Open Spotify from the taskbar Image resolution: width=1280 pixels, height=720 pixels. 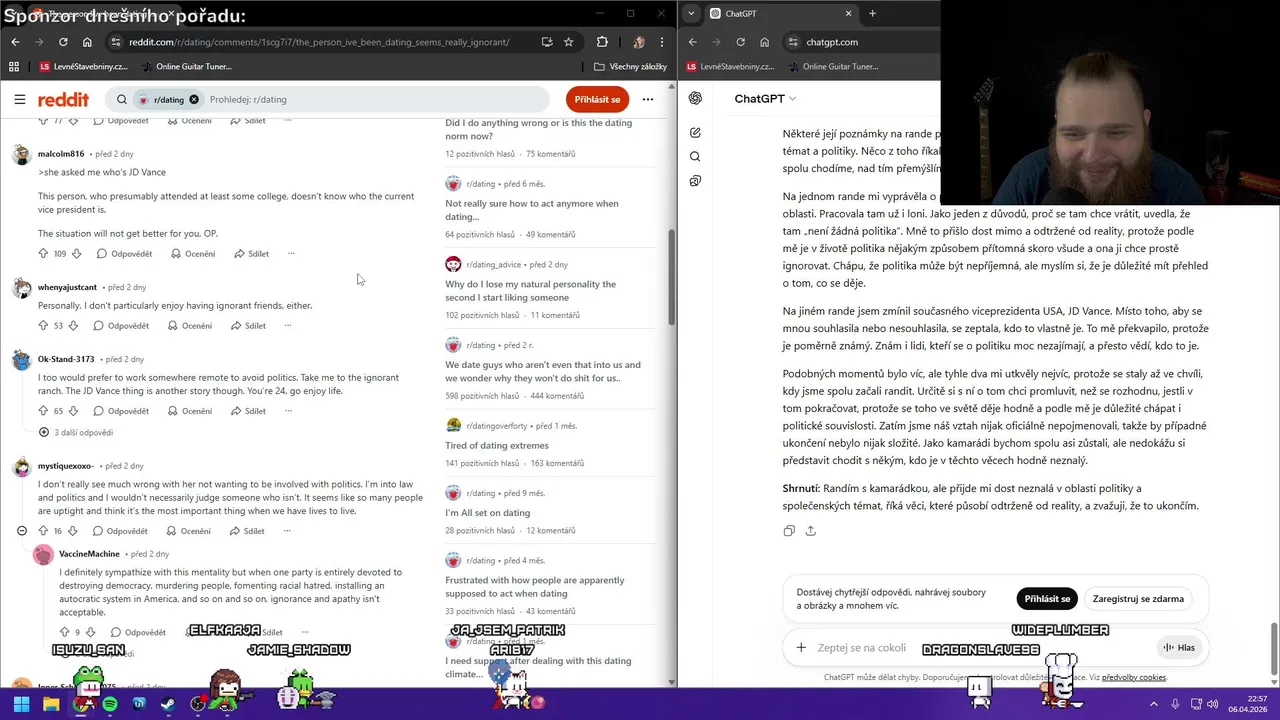click(110, 704)
